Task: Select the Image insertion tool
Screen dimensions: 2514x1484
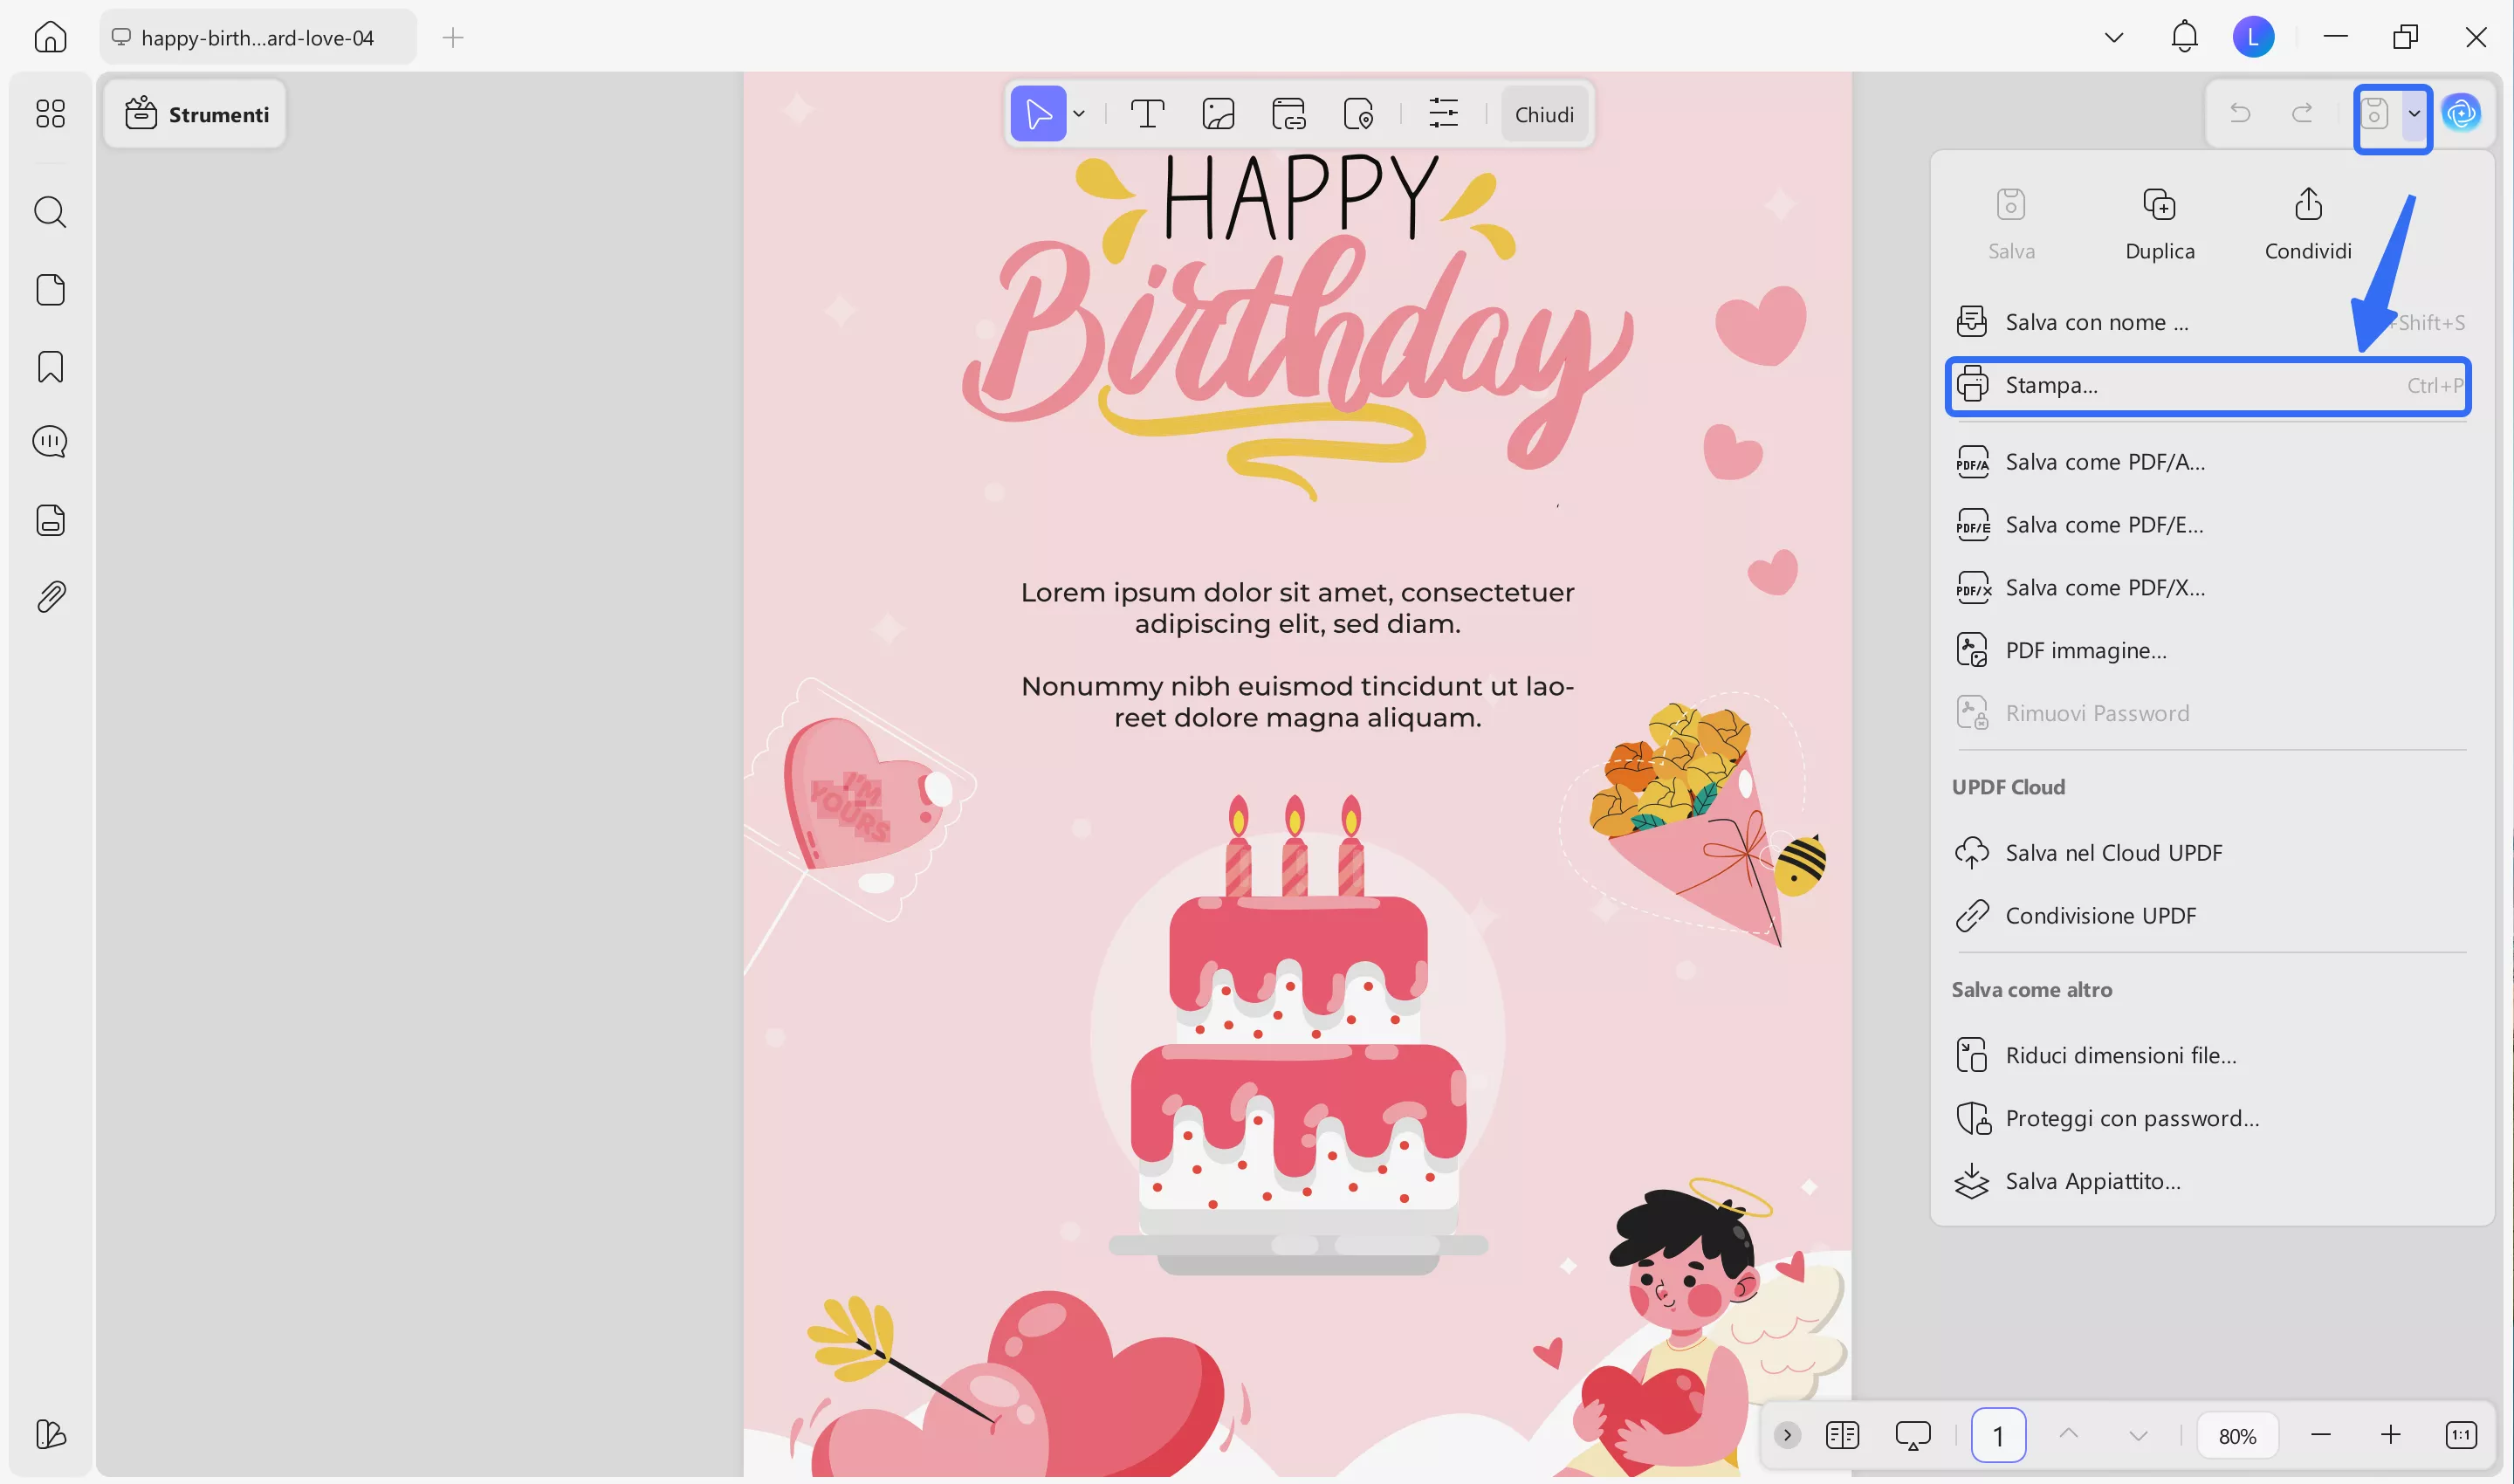Action: tap(1218, 113)
